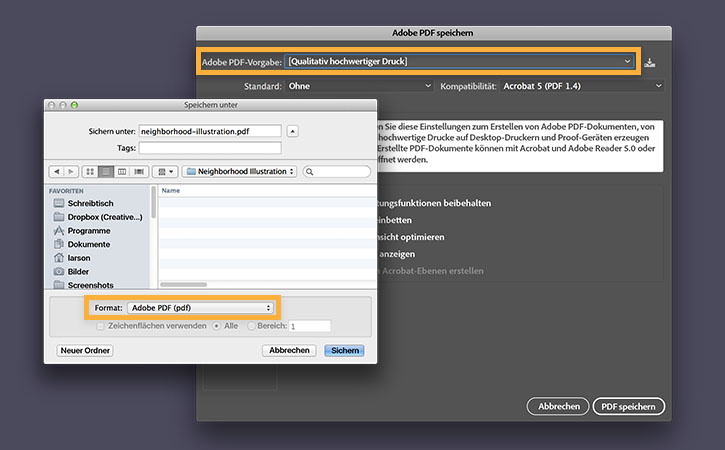Select the Bereich radio button
Screen dimensions: 725x450
252,326
